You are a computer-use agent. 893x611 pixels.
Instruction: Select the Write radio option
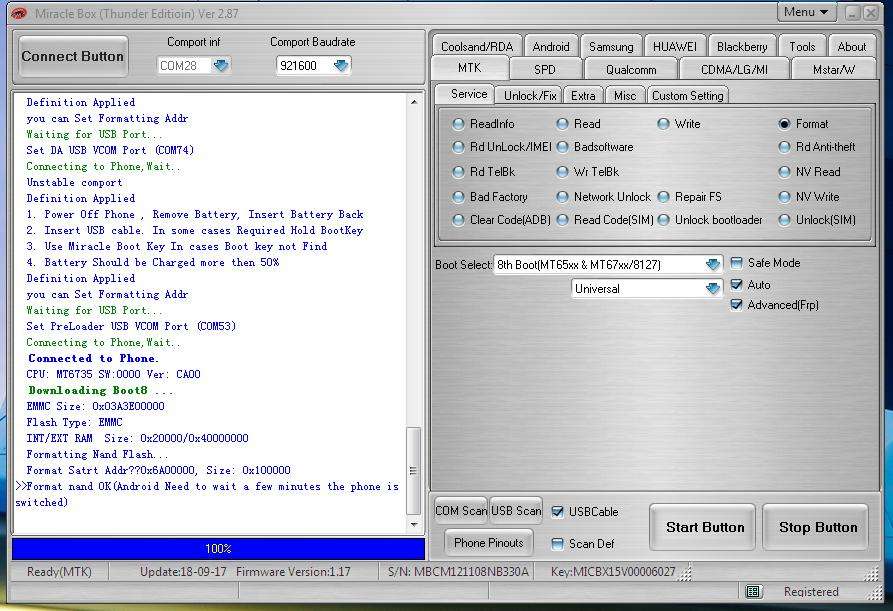click(x=663, y=124)
